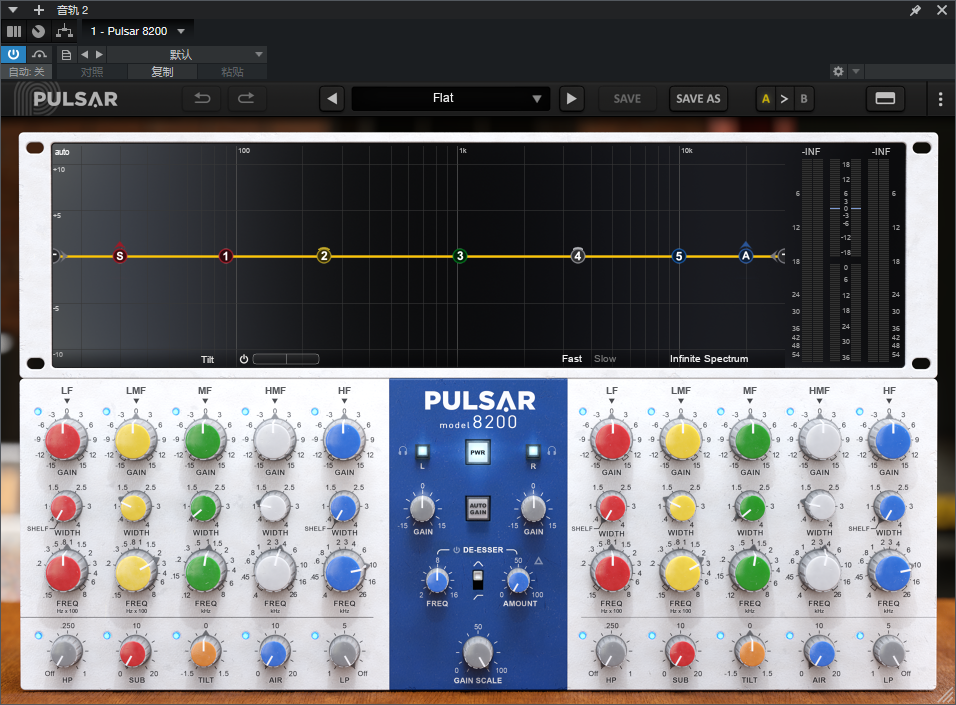Select the B compare state
This screenshot has width=956, height=705.
tap(804, 99)
